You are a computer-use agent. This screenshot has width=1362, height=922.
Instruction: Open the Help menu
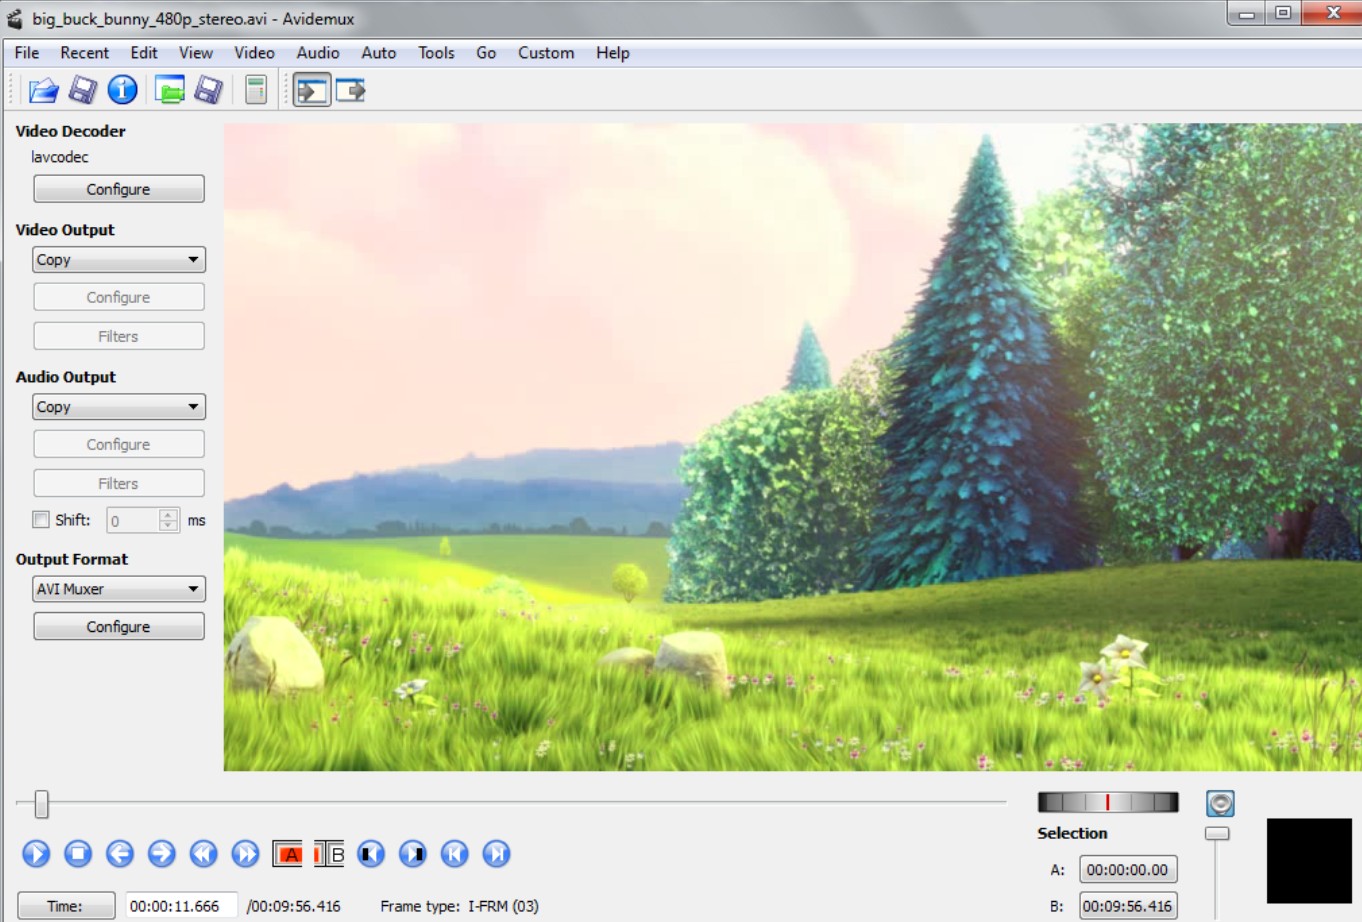[x=613, y=53]
